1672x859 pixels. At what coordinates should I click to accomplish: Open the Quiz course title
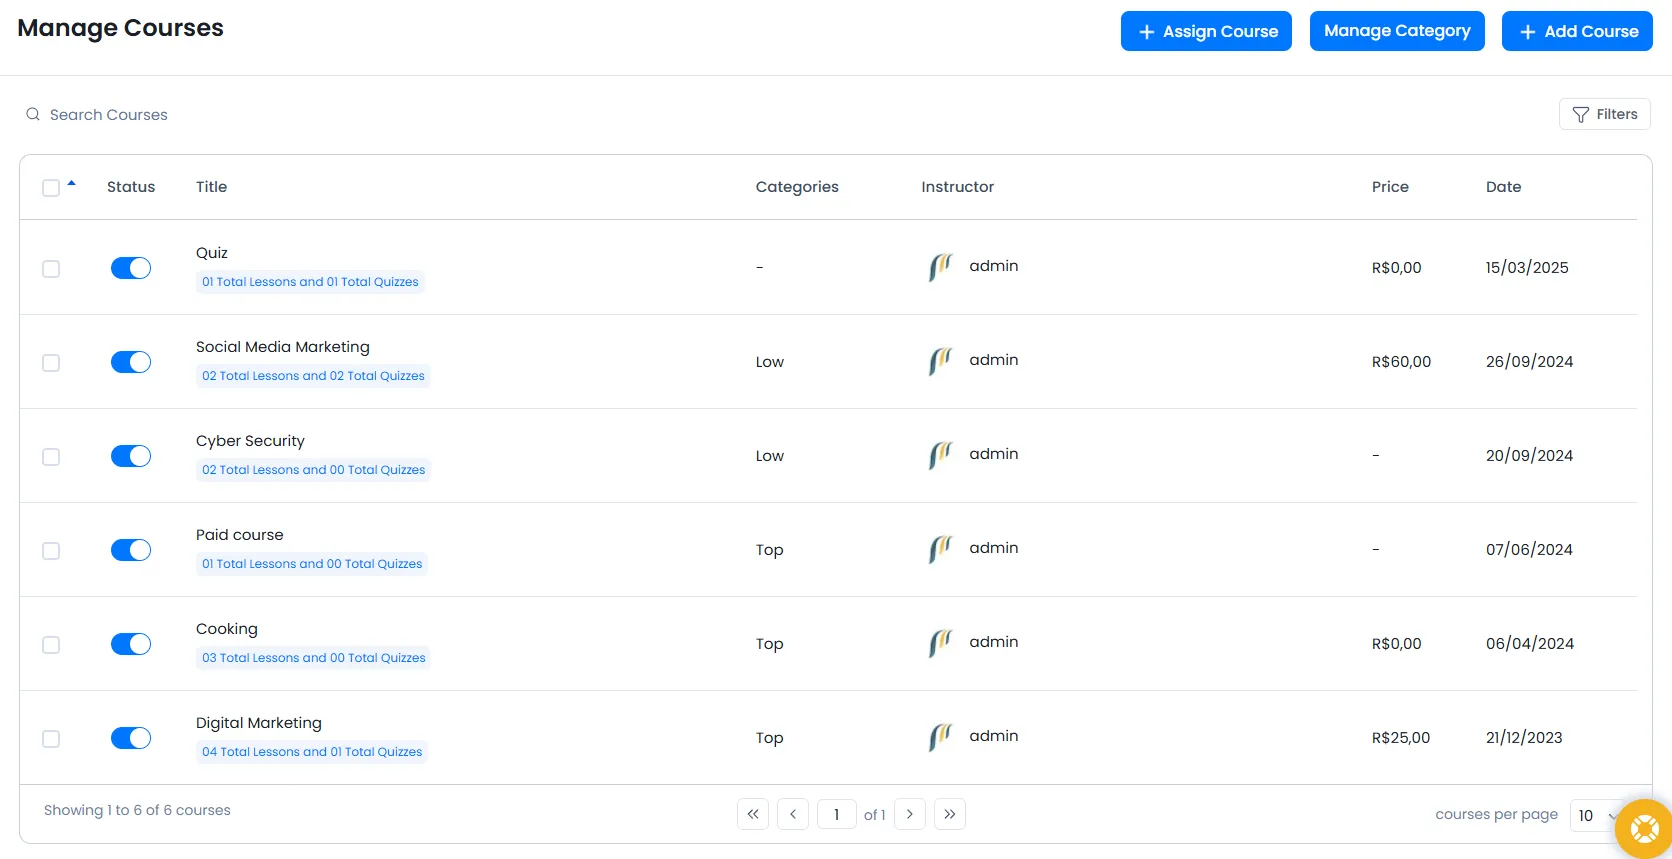(x=212, y=253)
